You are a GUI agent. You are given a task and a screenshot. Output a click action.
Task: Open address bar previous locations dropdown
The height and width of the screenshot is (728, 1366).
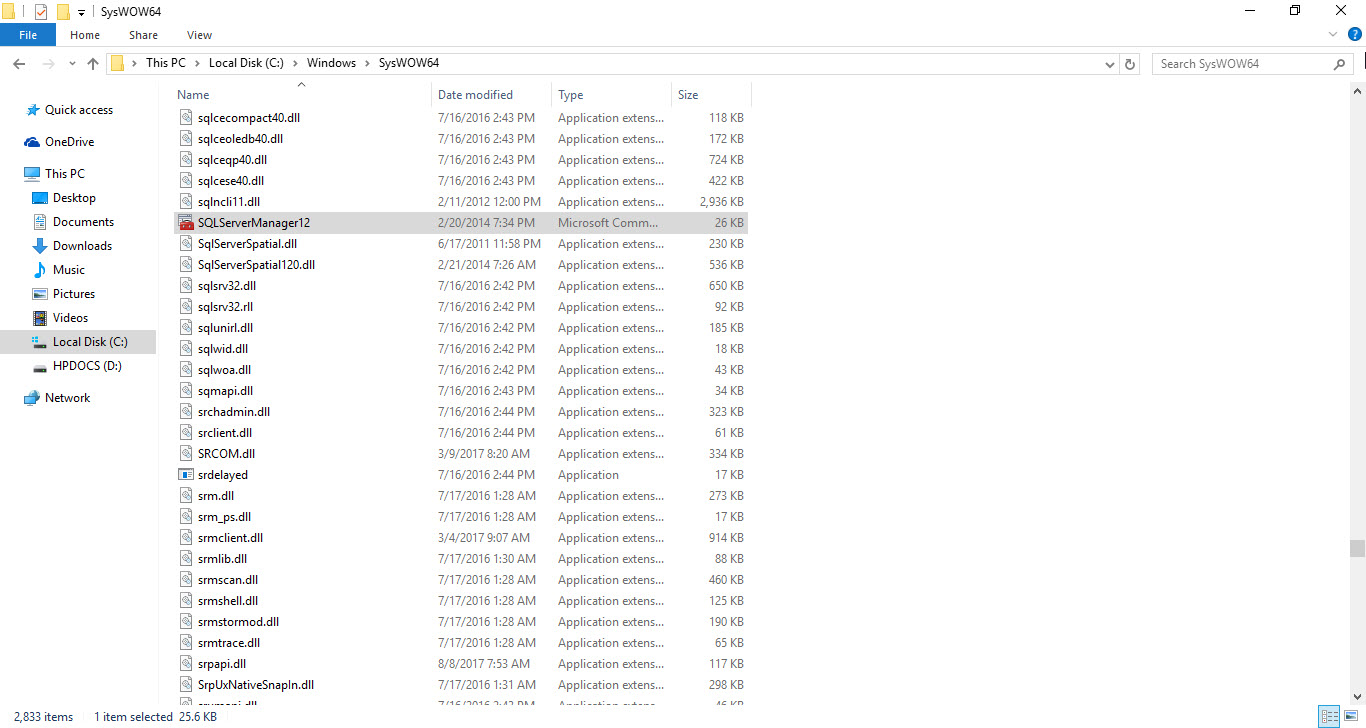(1109, 64)
